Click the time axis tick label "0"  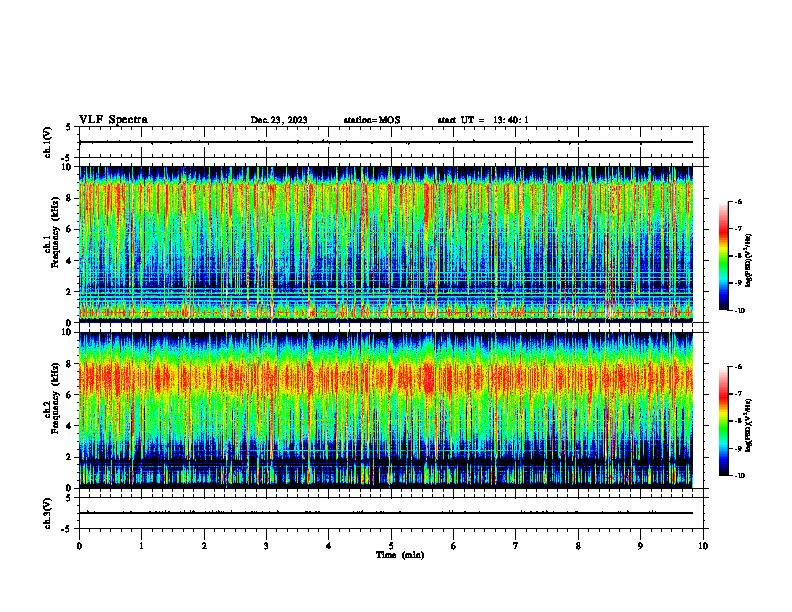[x=79, y=546]
